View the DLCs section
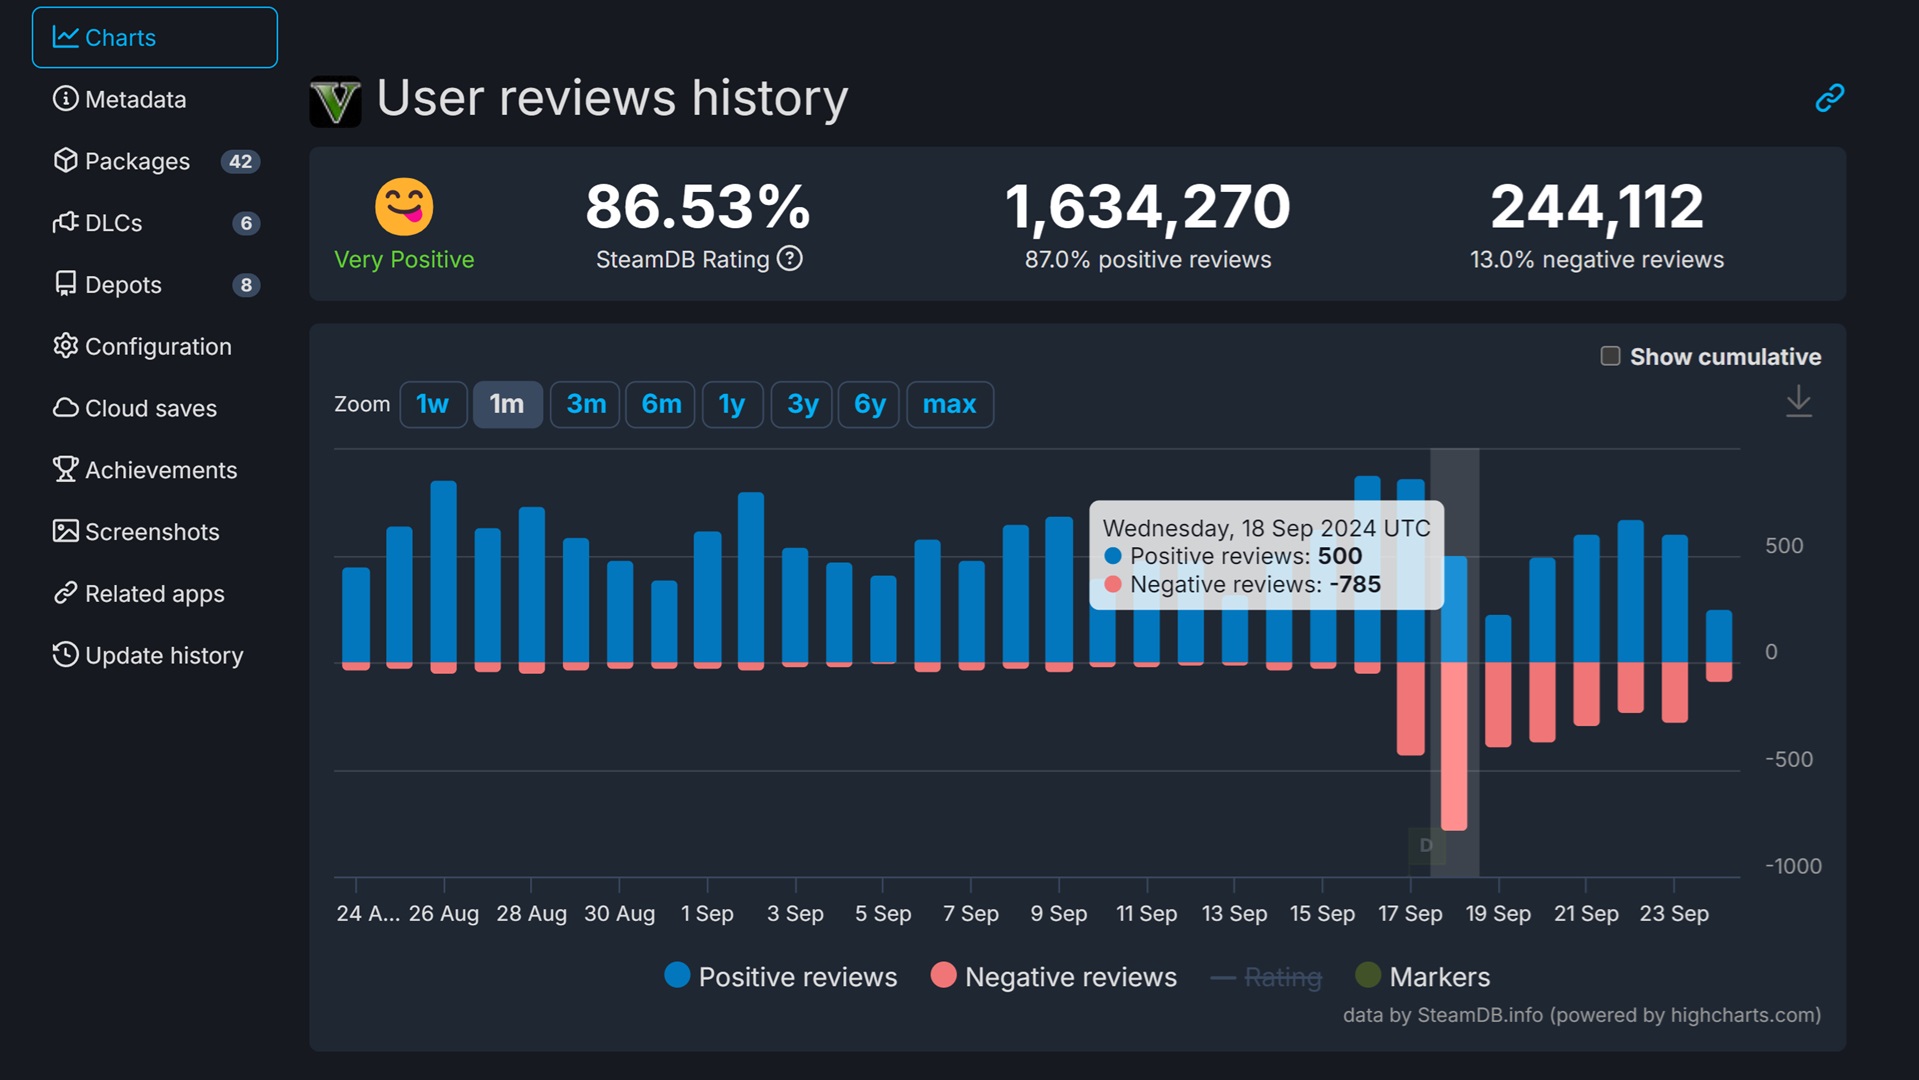Viewport: 1919px width, 1080px height. [x=113, y=223]
